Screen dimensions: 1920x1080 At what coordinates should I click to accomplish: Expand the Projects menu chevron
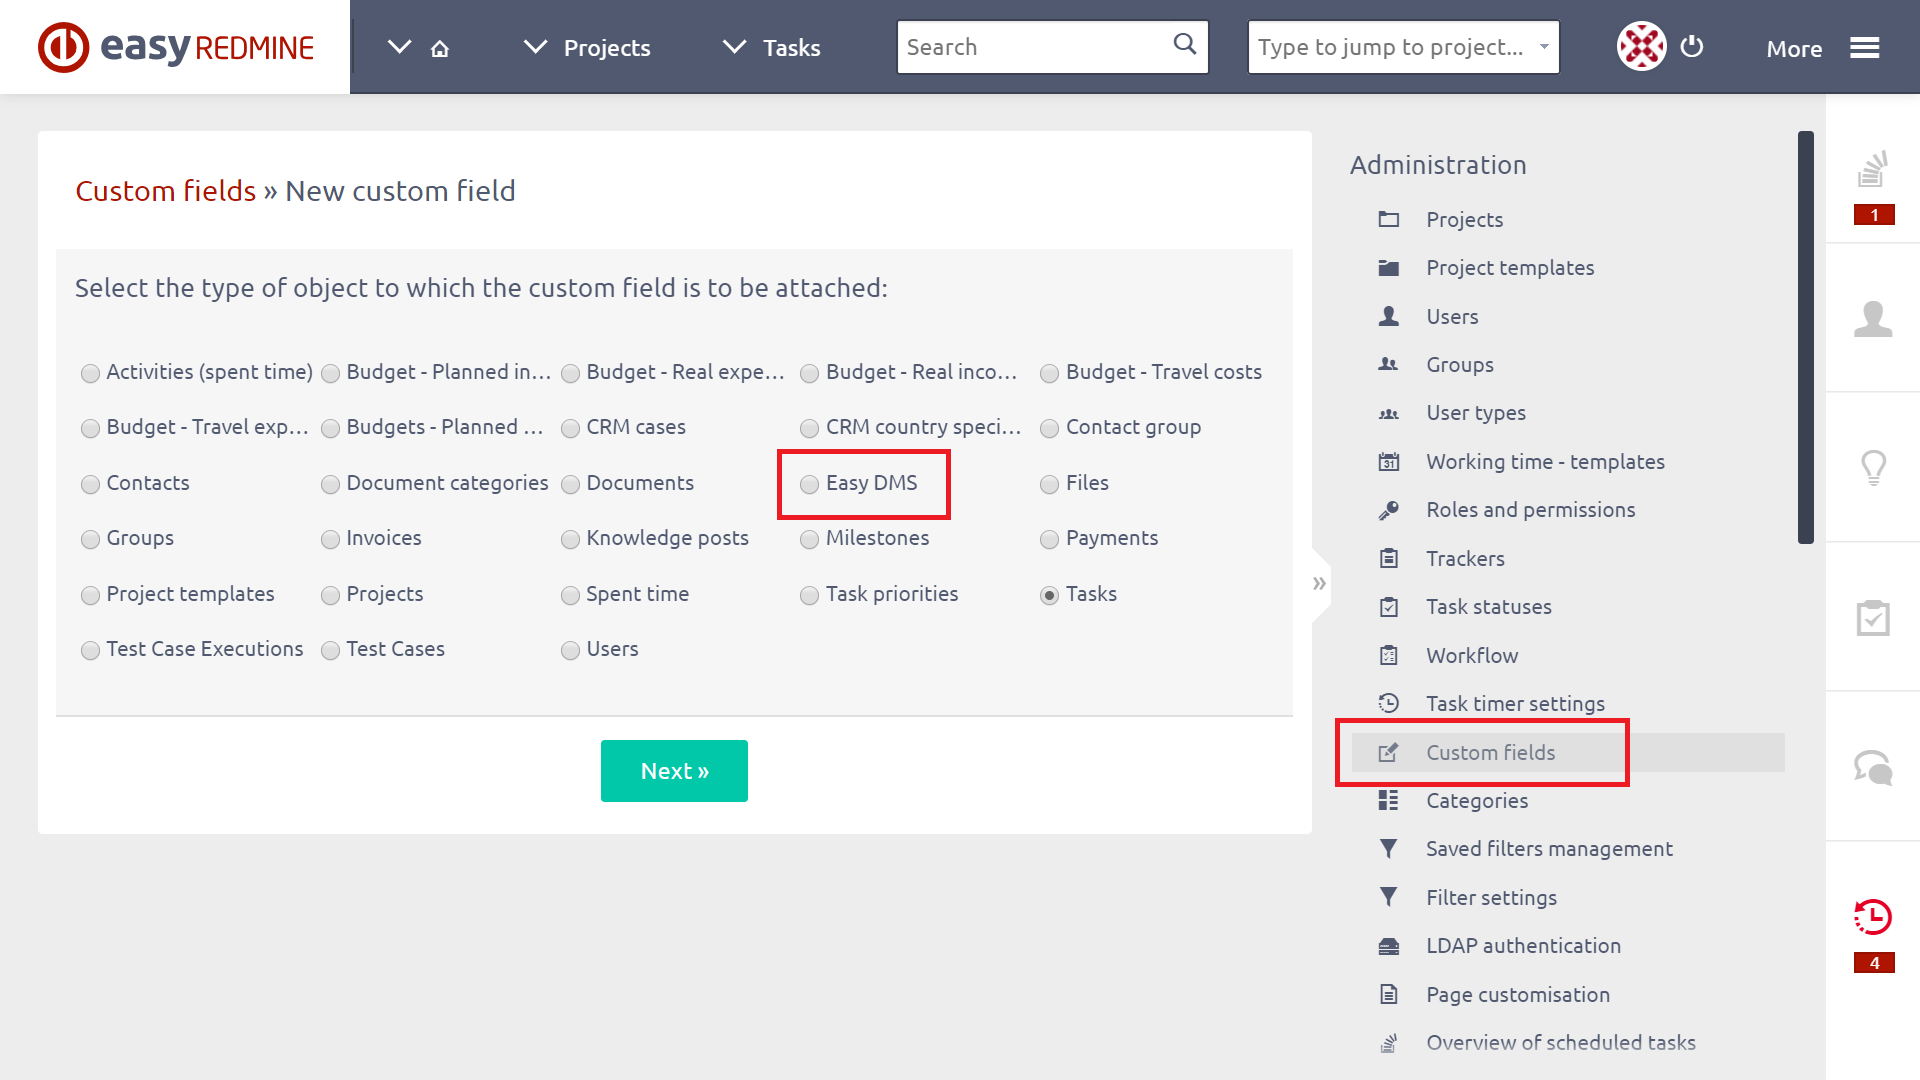[536, 47]
